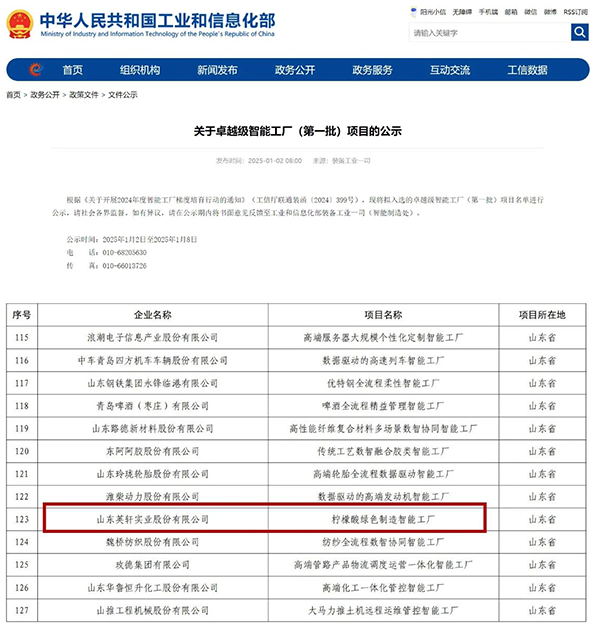The image size is (593, 631).
Task: Click sequence number 123 in the table
Action: (22, 520)
